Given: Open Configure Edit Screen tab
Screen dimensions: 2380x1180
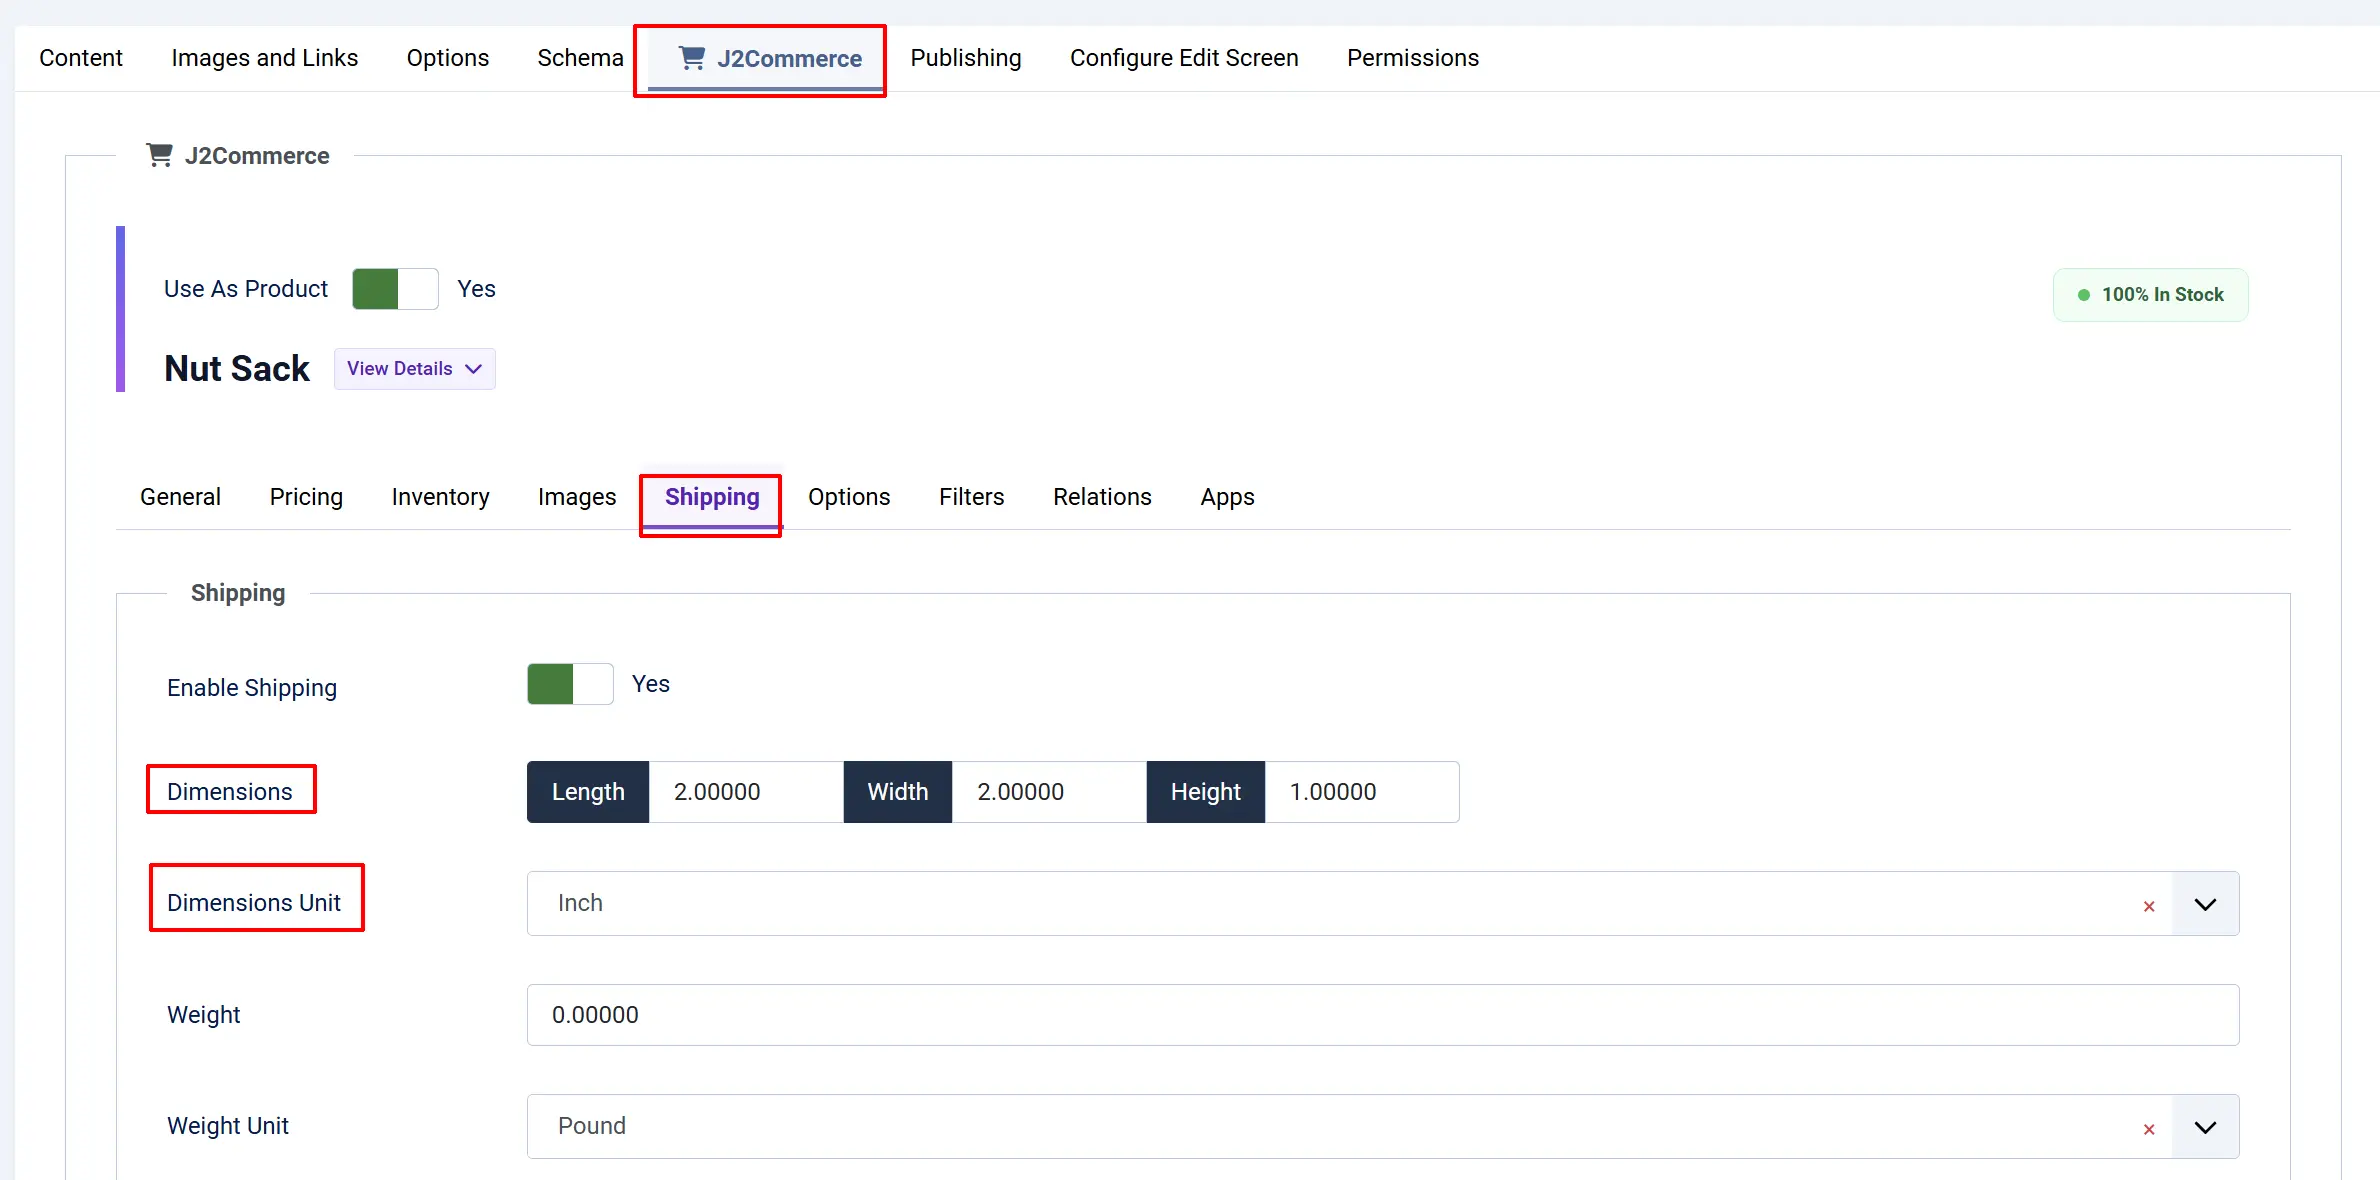Looking at the screenshot, I should tap(1184, 58).
